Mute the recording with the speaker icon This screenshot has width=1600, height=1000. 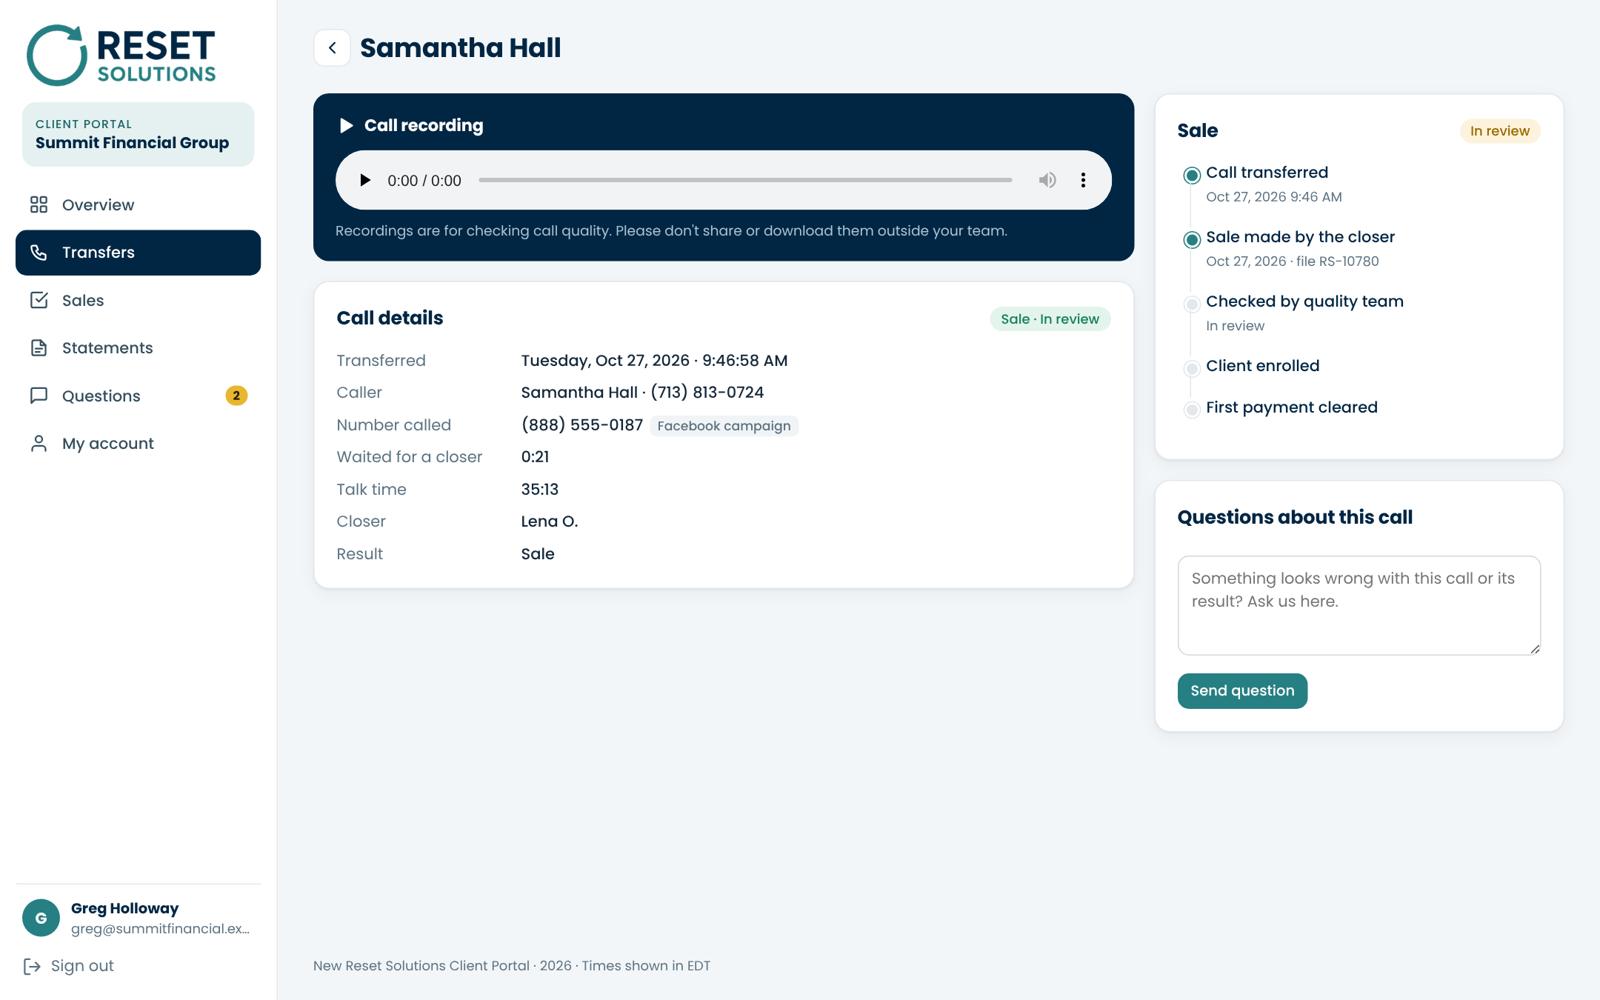[1047, 180]
